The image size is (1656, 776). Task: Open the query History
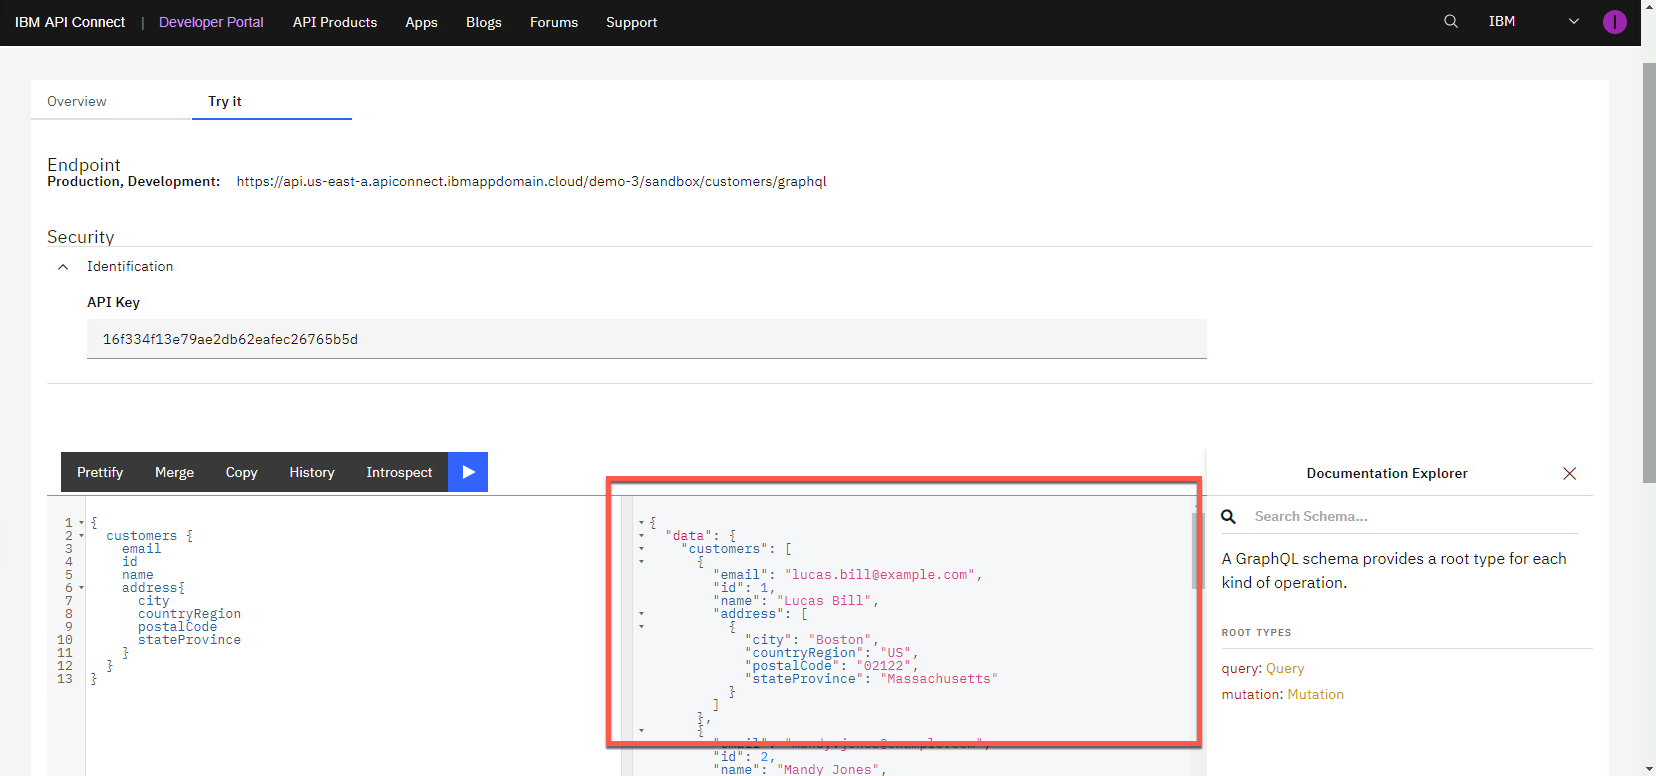point(311,473)
